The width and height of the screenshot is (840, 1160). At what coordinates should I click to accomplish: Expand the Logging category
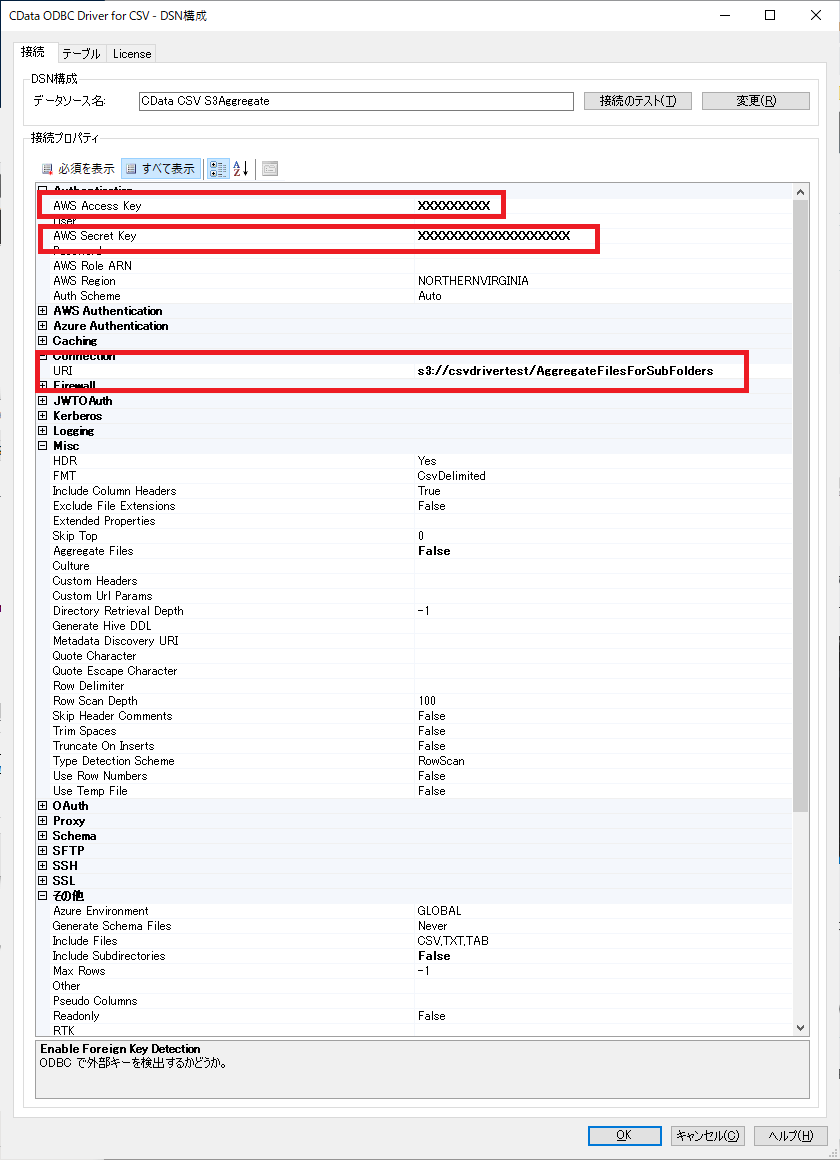click(43, 431)
